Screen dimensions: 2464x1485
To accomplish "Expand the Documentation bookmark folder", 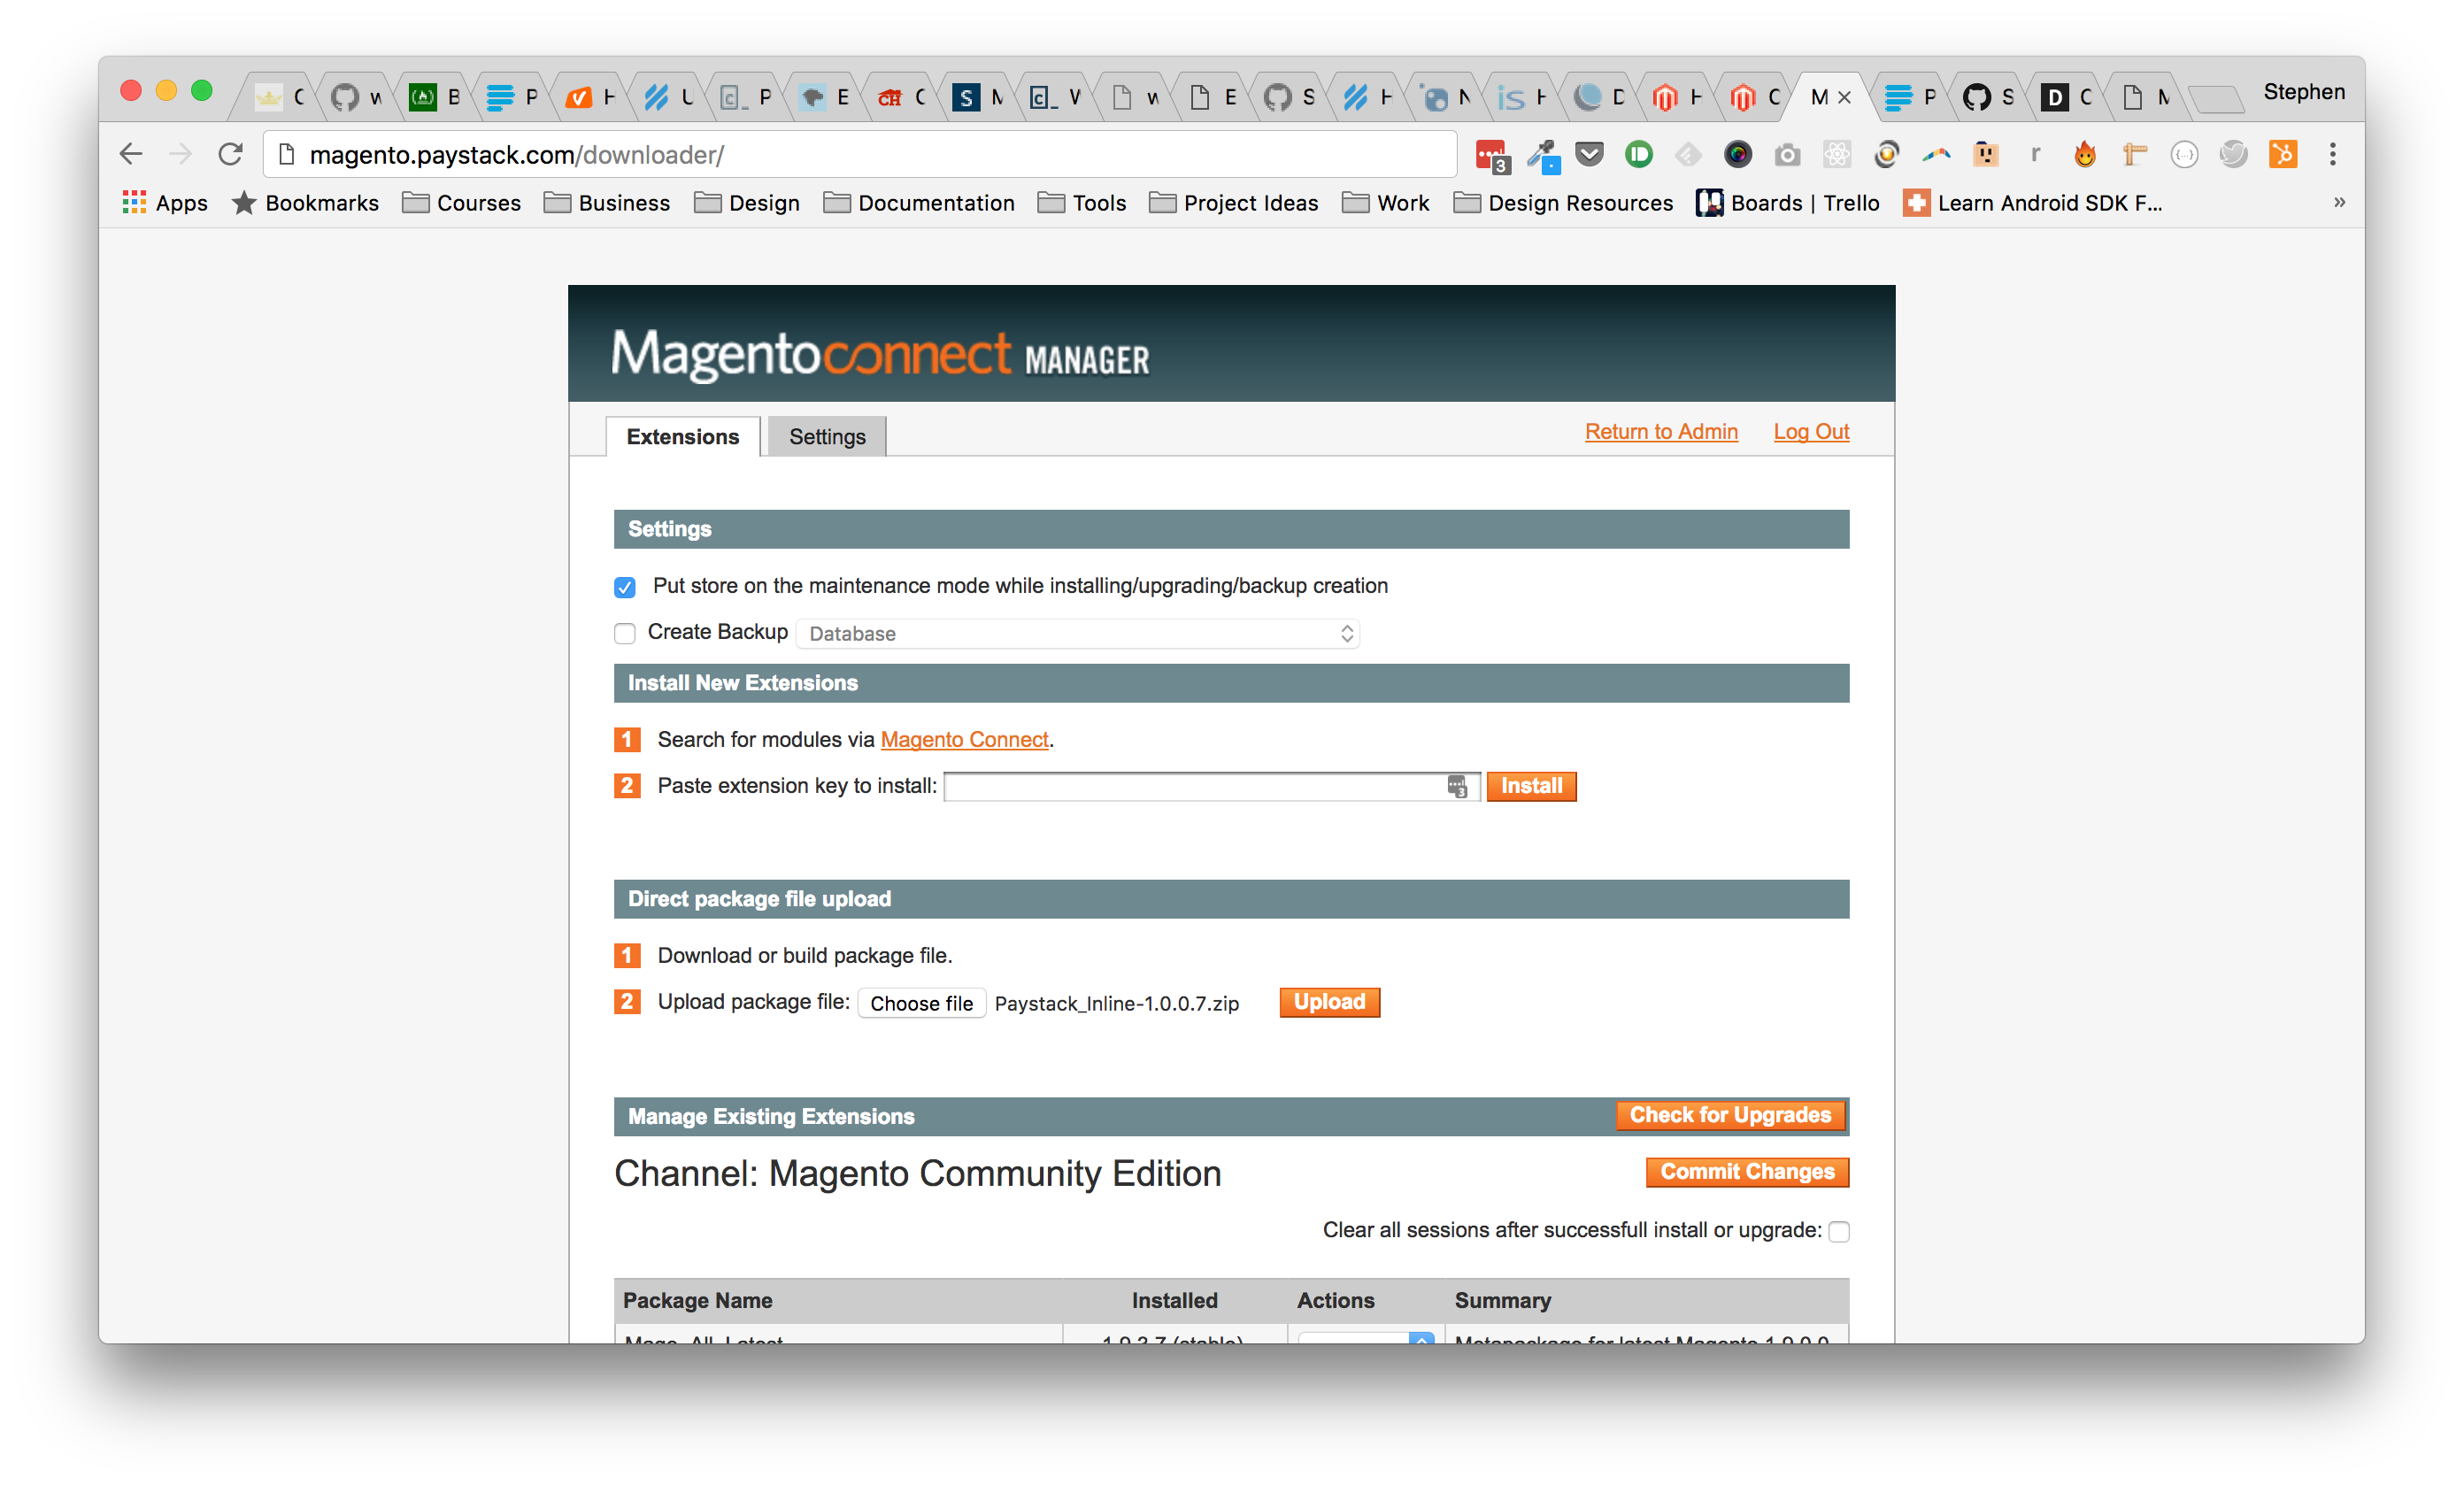I will [x=919, y=203].
